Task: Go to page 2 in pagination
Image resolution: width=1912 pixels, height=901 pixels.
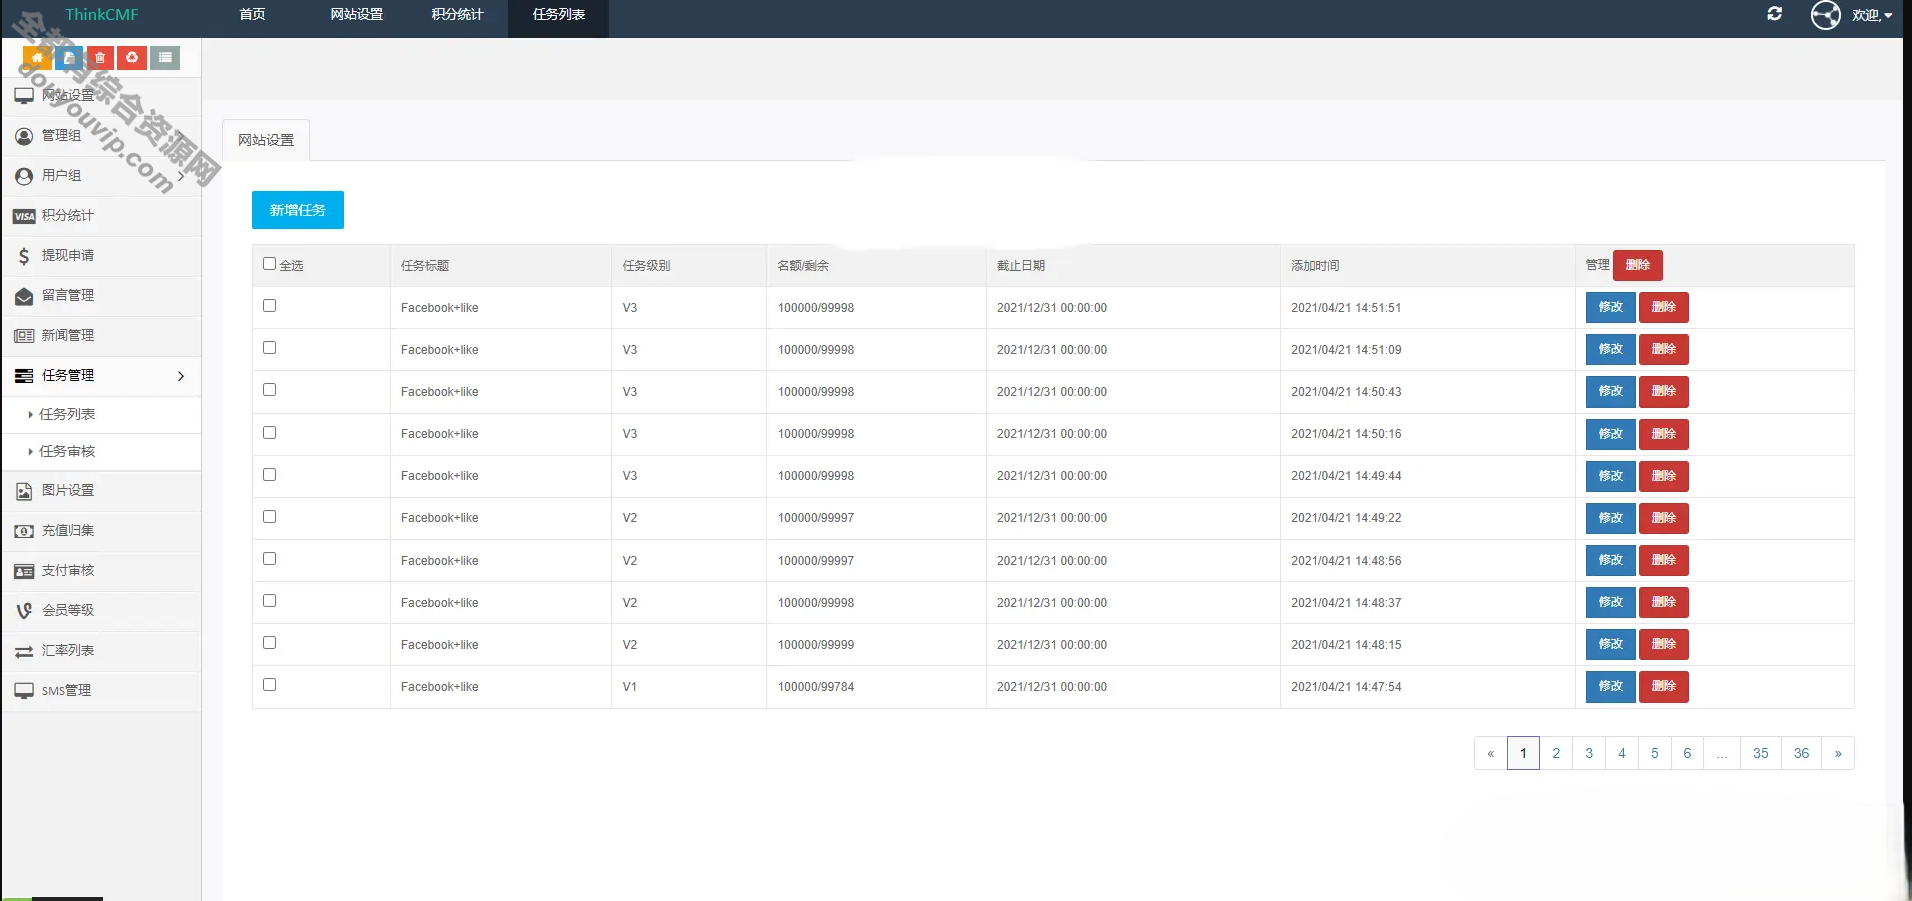Action: tap(1556, 753)
